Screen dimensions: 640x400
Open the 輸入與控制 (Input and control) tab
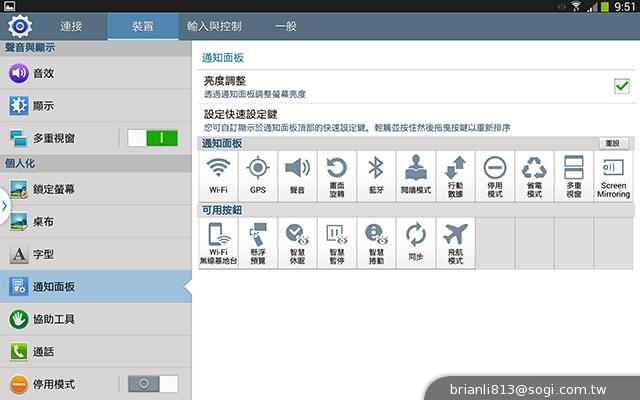(x=214, y=23)
